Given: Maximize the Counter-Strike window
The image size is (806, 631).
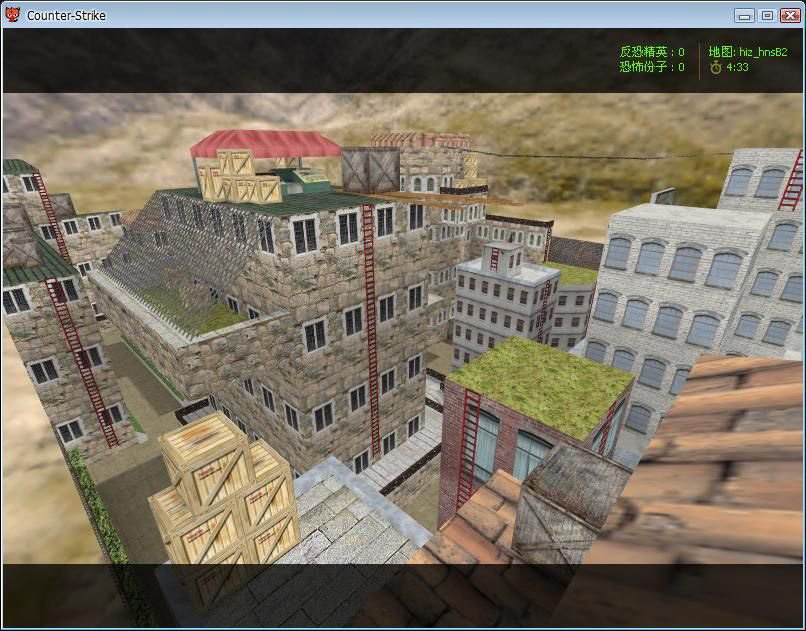Looking at the screenshot, I should (767, 16).
